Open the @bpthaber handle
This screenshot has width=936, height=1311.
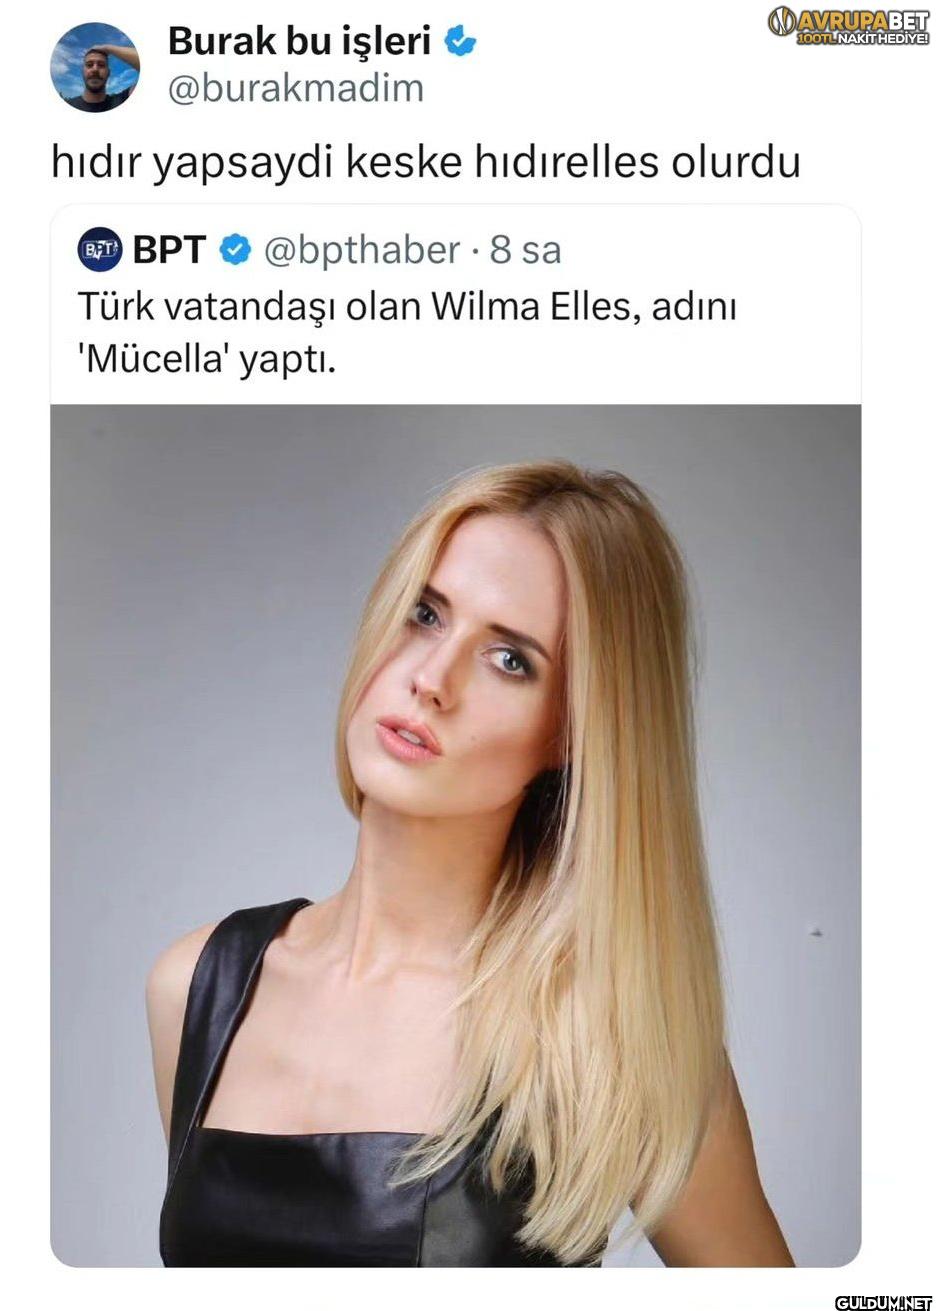(362, 250)
